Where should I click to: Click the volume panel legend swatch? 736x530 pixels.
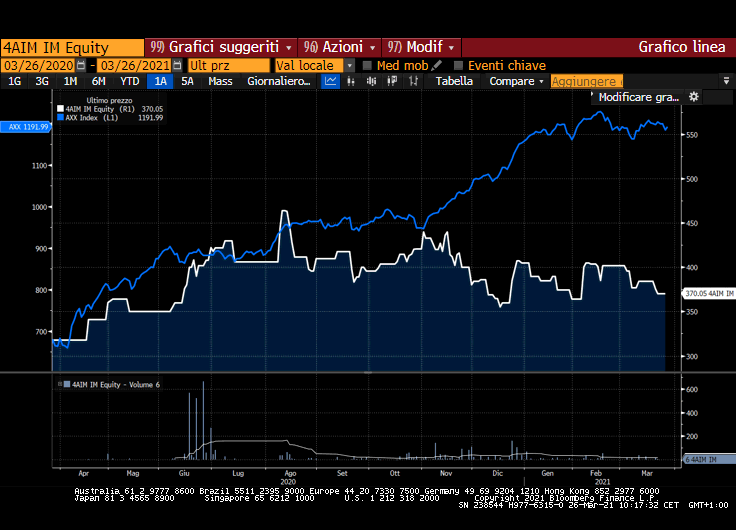(x=67, y=384)
